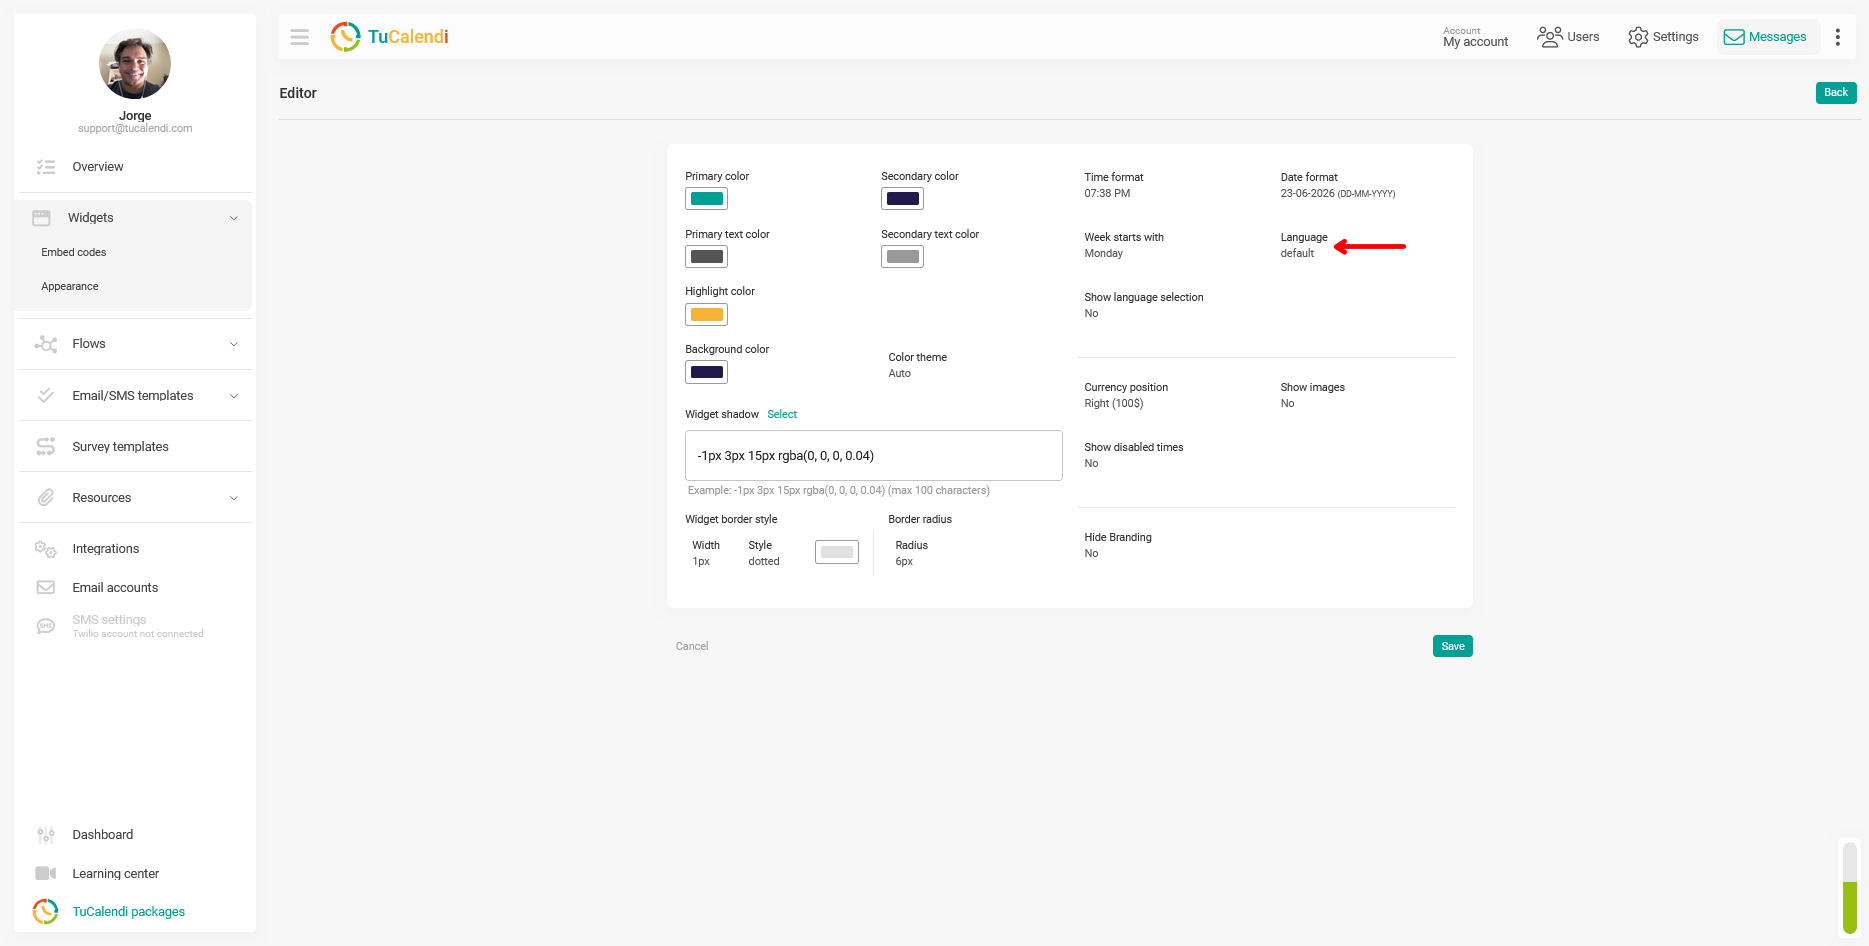Screen dimensions: 1869x946
Task: Open the Appearance submenu item
Action: click(x=70, y=287)
